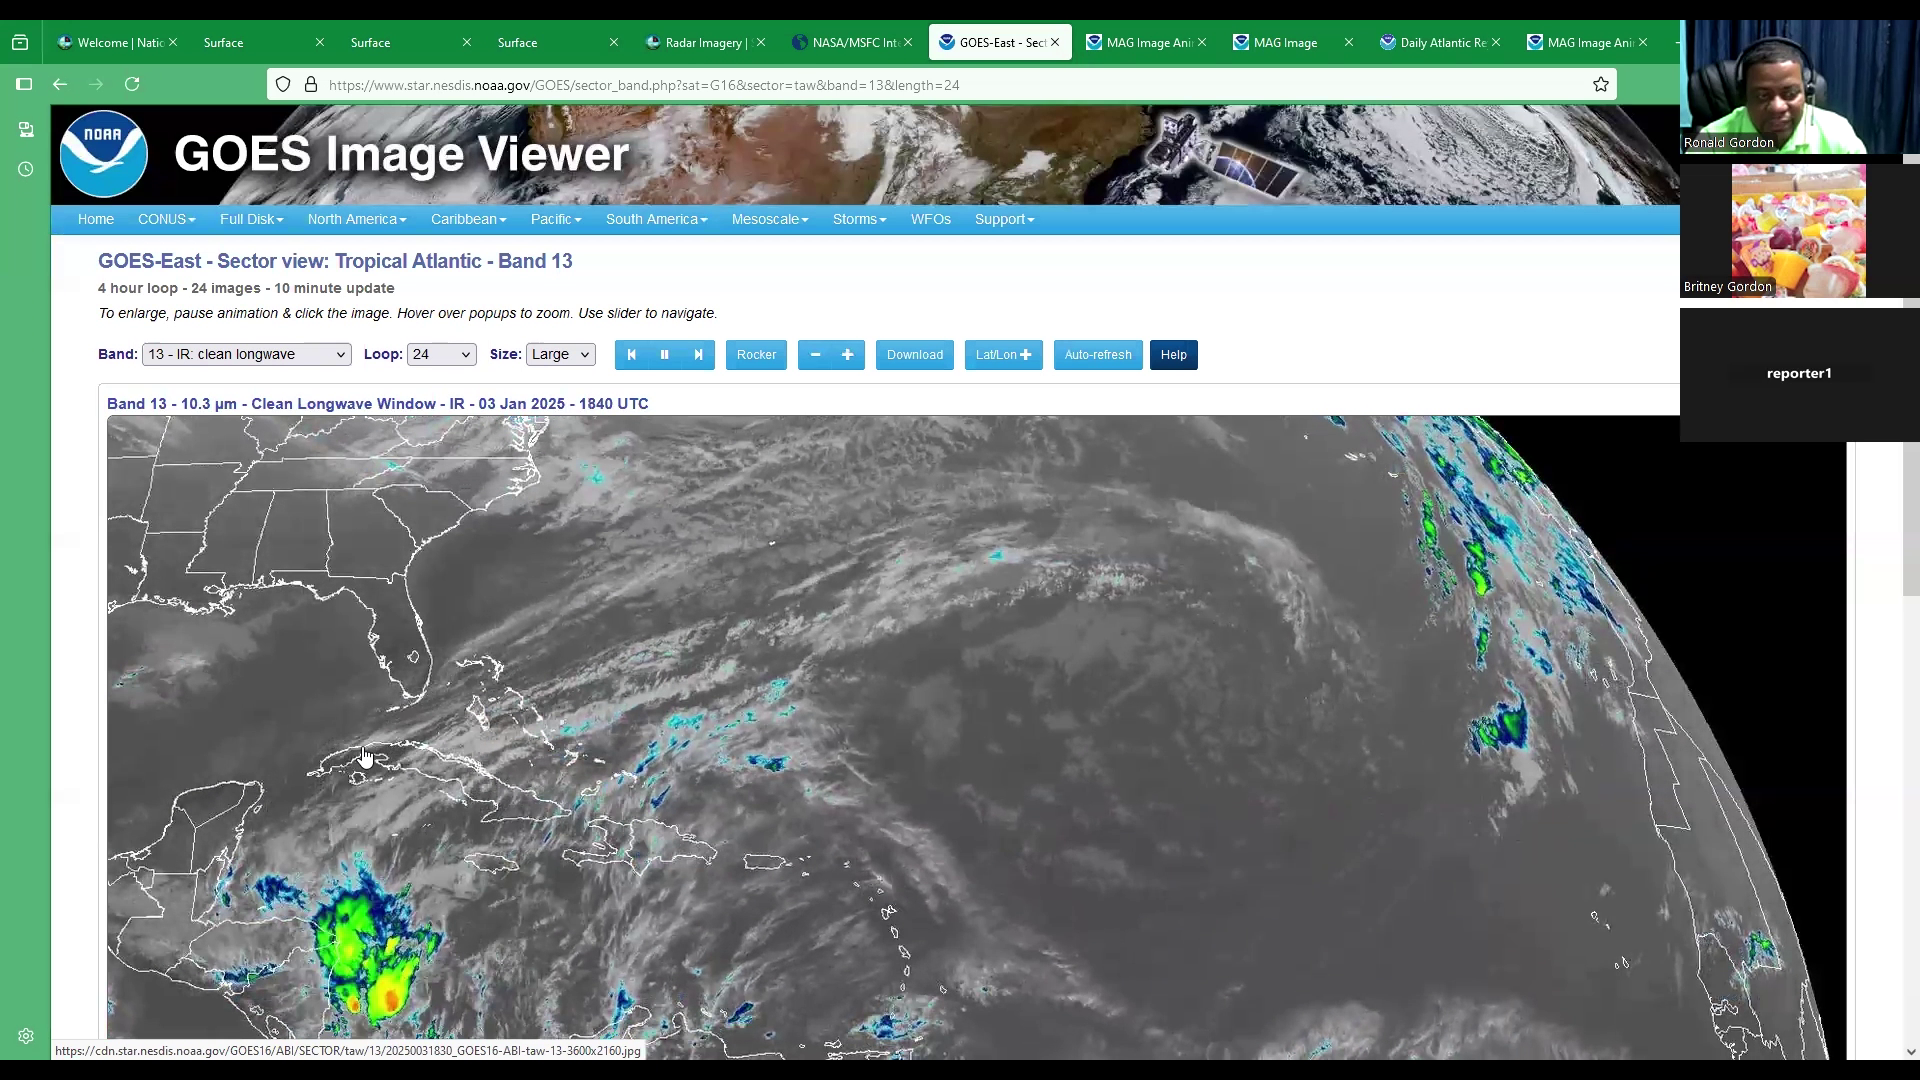This screenshot has height=1080, width=1920.
Task: Click the browser forward arrow
Action: 96,84
